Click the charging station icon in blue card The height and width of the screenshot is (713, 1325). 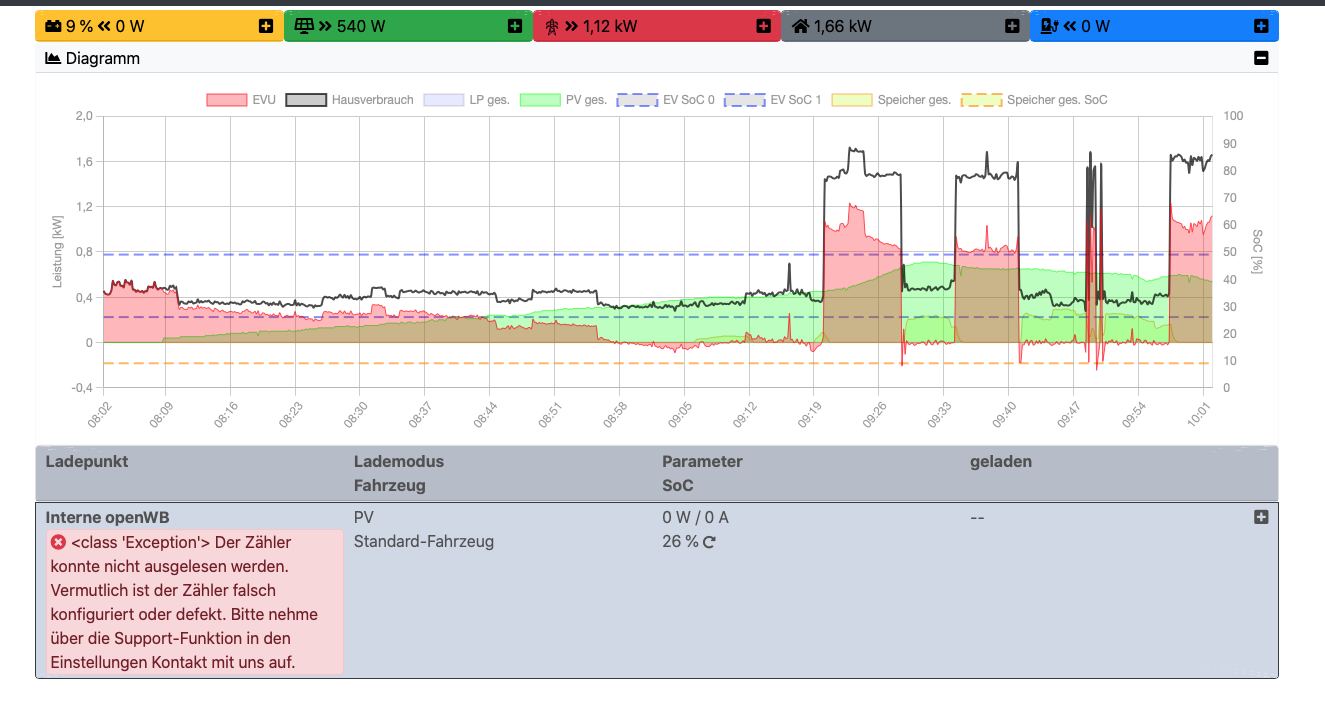tap(1049, 26)
